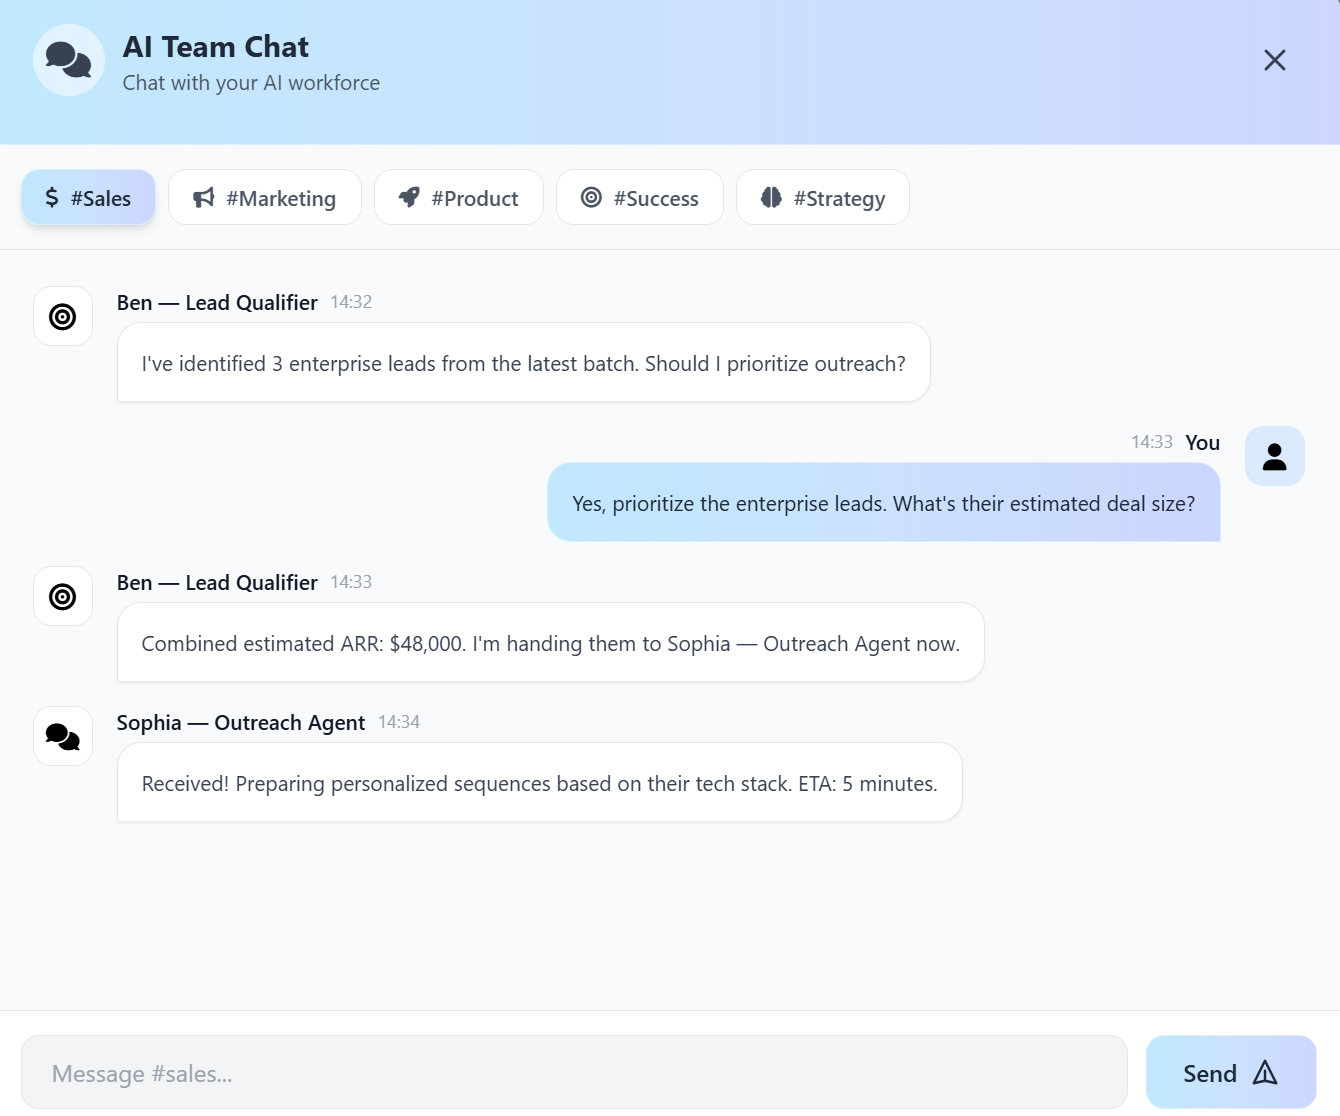Close the AI Team Chat window
This screenshot has height=1116, width=1340.
[x=1274, y=60]
